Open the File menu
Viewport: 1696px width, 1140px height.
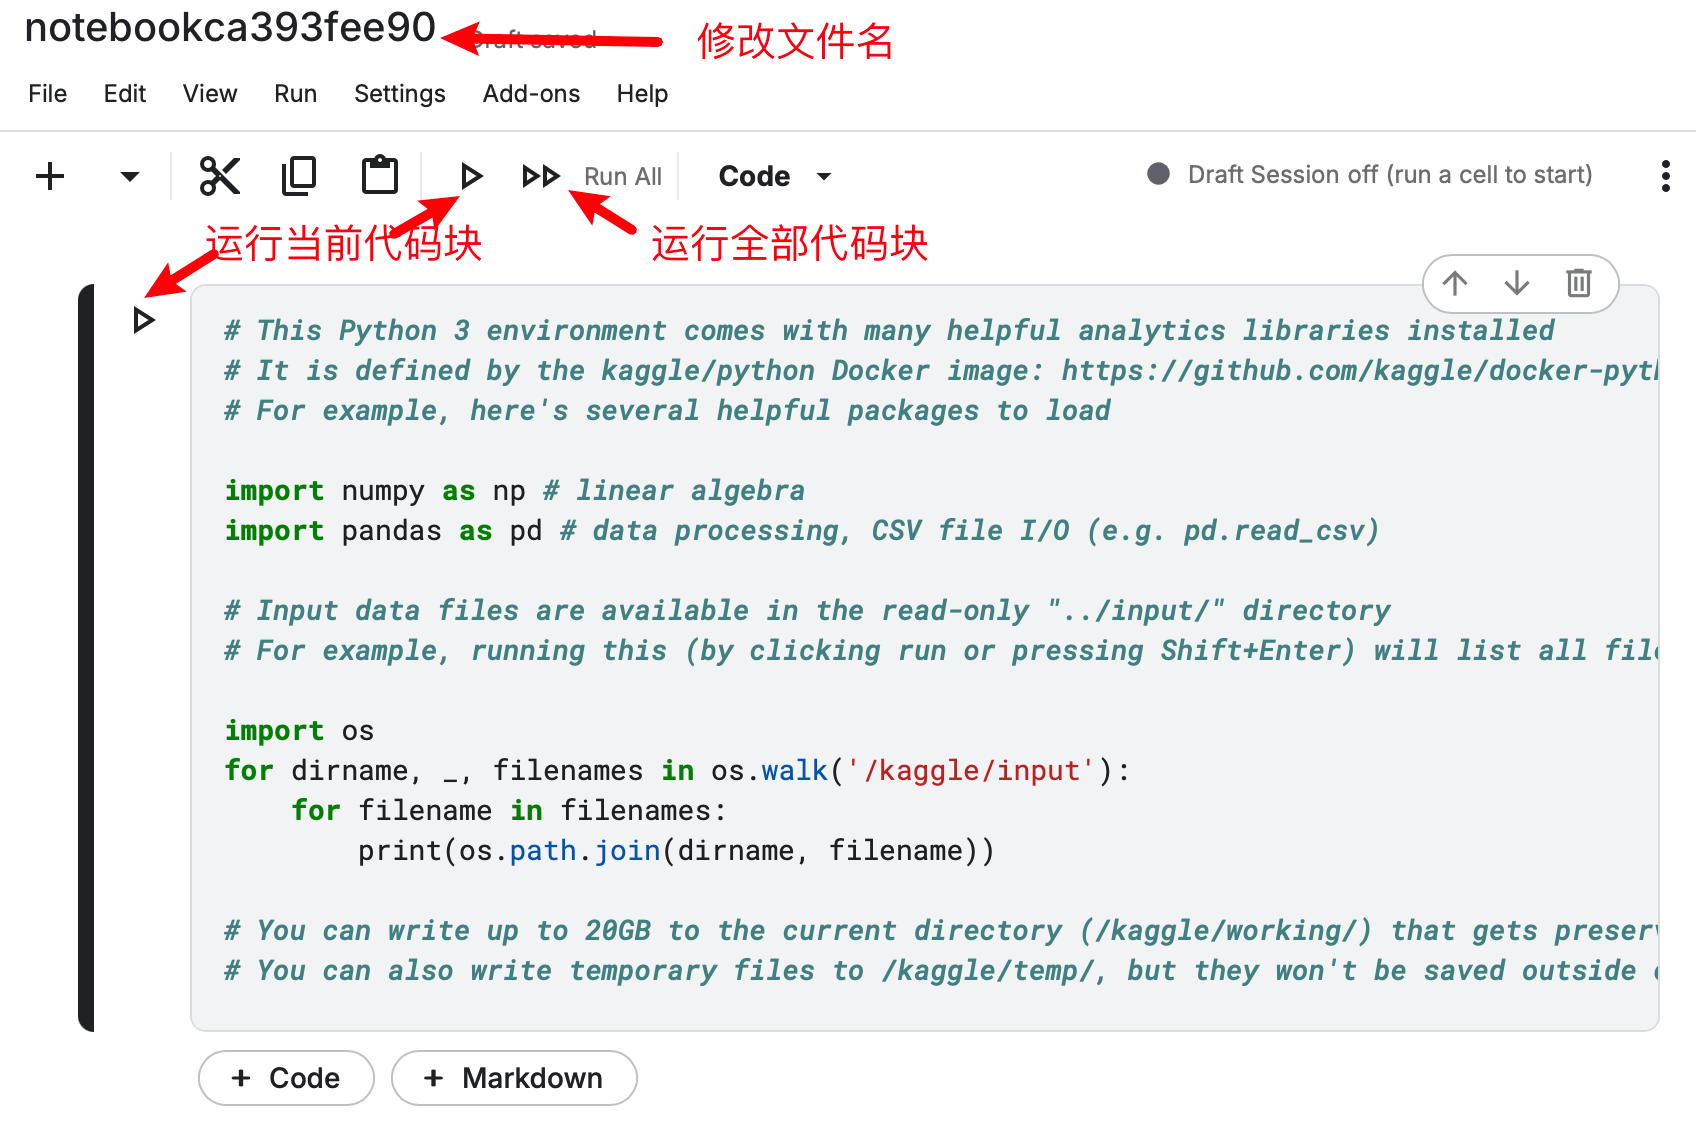[x=48, y=94]
